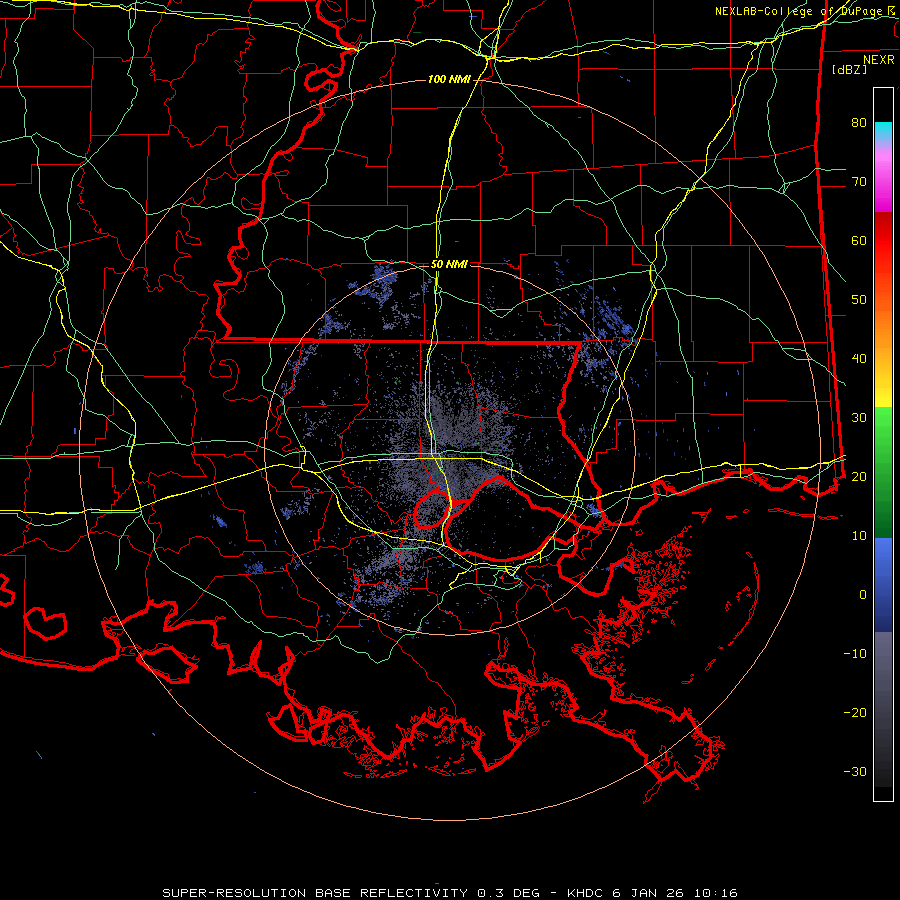Screen dimensions: 900x900
Task: Click the 0 dBZ legend value
Action: [x=863, y=595]
